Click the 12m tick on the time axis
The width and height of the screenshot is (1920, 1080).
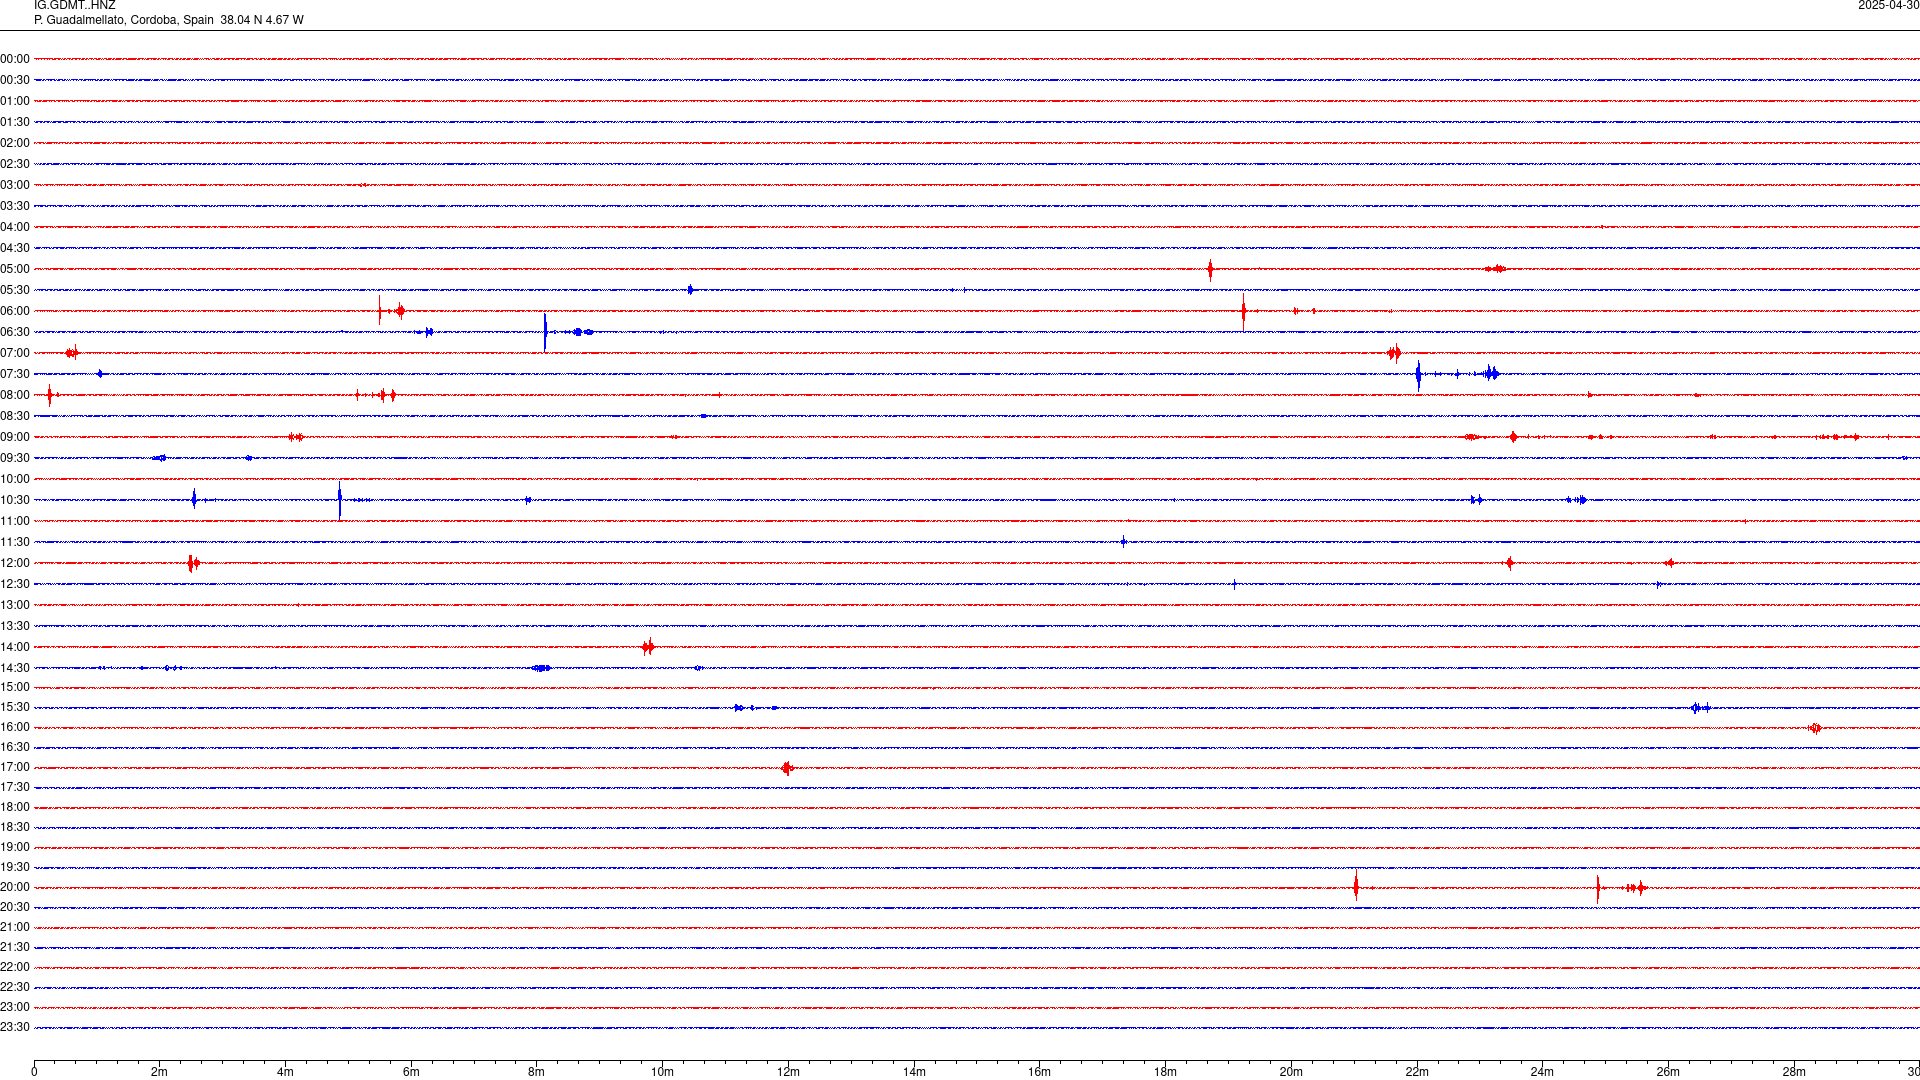788,1072
